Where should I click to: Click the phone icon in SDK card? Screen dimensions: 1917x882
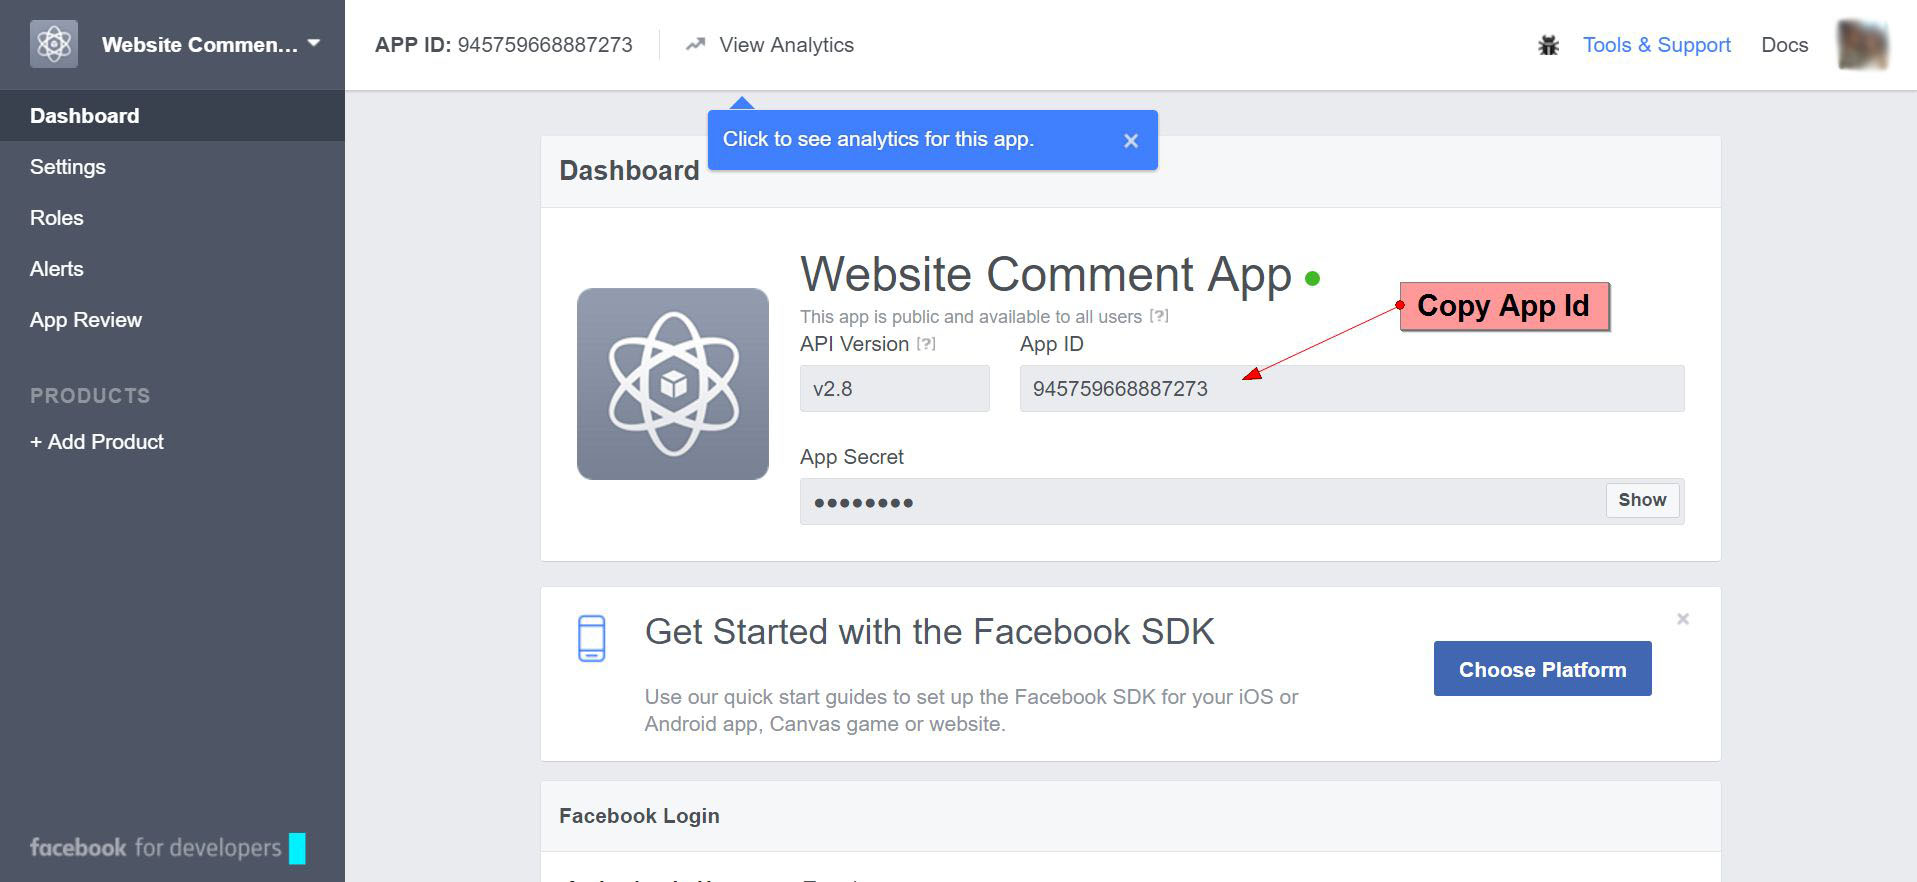[x=592, y=638]
